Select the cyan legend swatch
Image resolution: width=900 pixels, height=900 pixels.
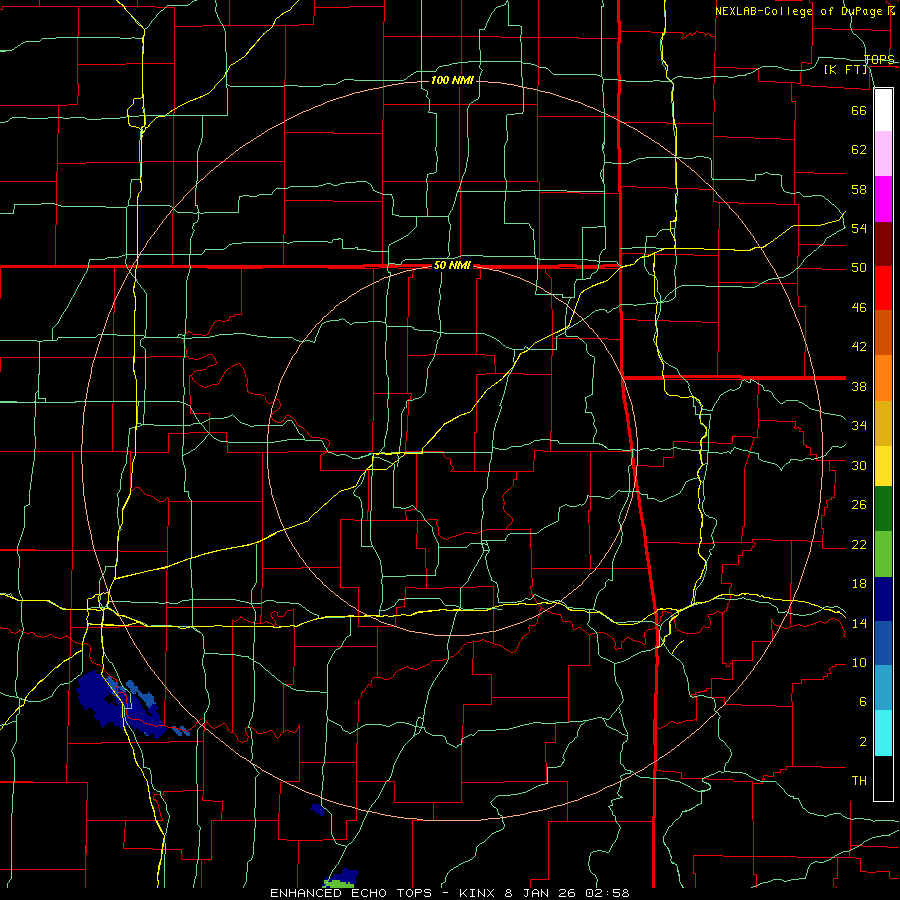tap(883, 733)
